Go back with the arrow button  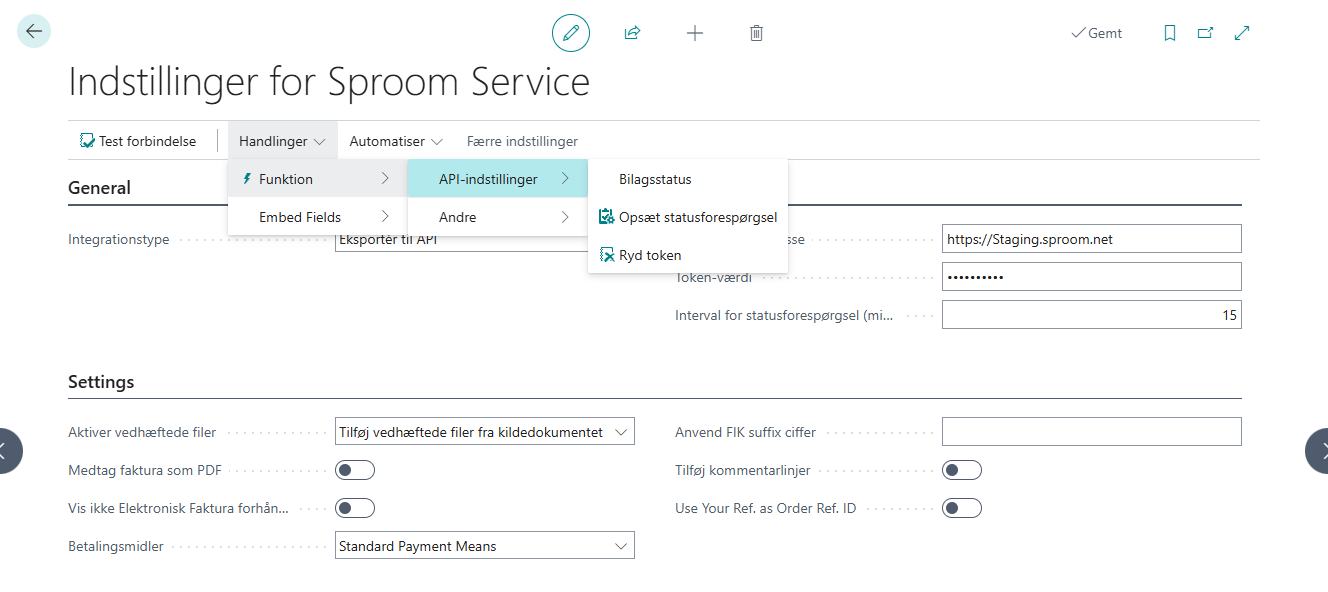coord(34,32)
